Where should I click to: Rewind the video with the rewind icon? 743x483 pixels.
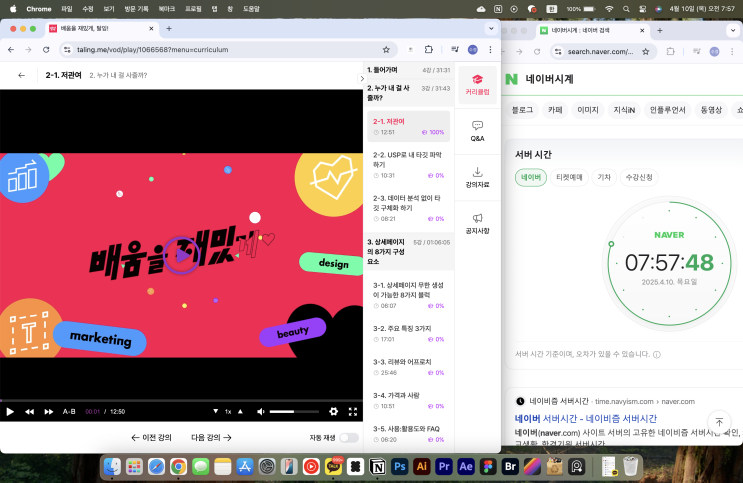coord(29,411)
